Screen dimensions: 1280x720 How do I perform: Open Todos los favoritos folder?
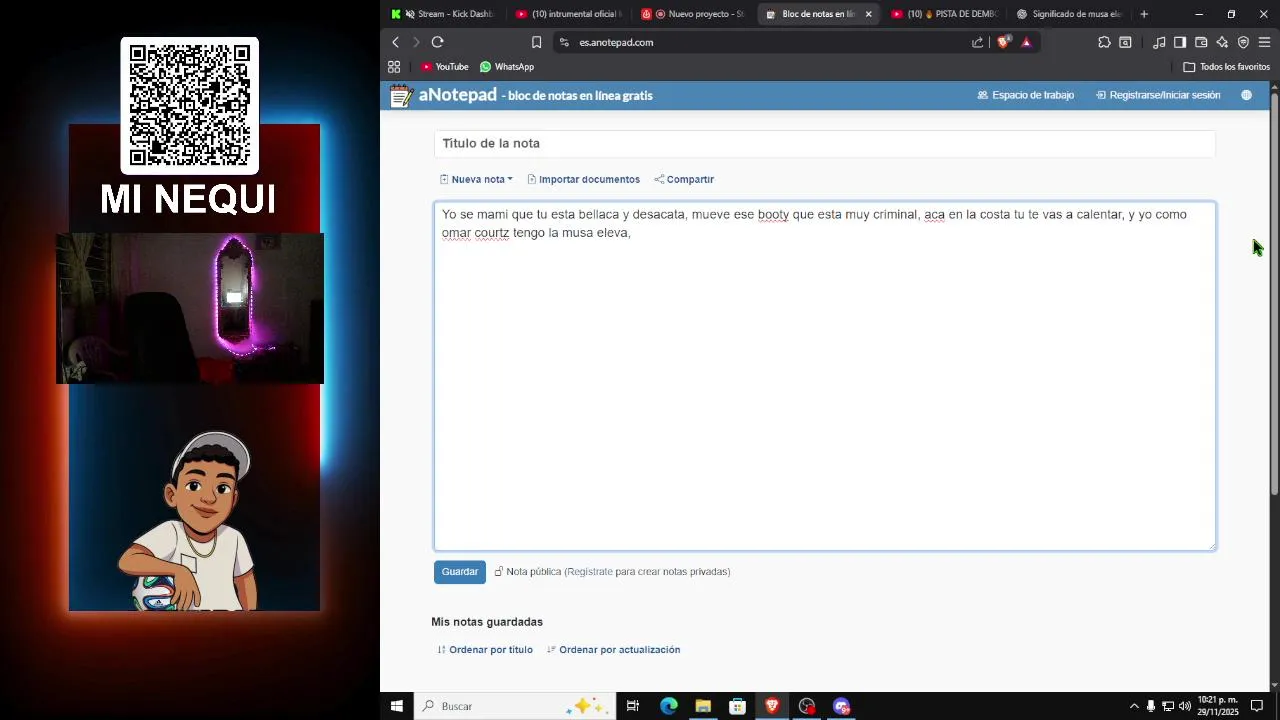[1226, 67]
